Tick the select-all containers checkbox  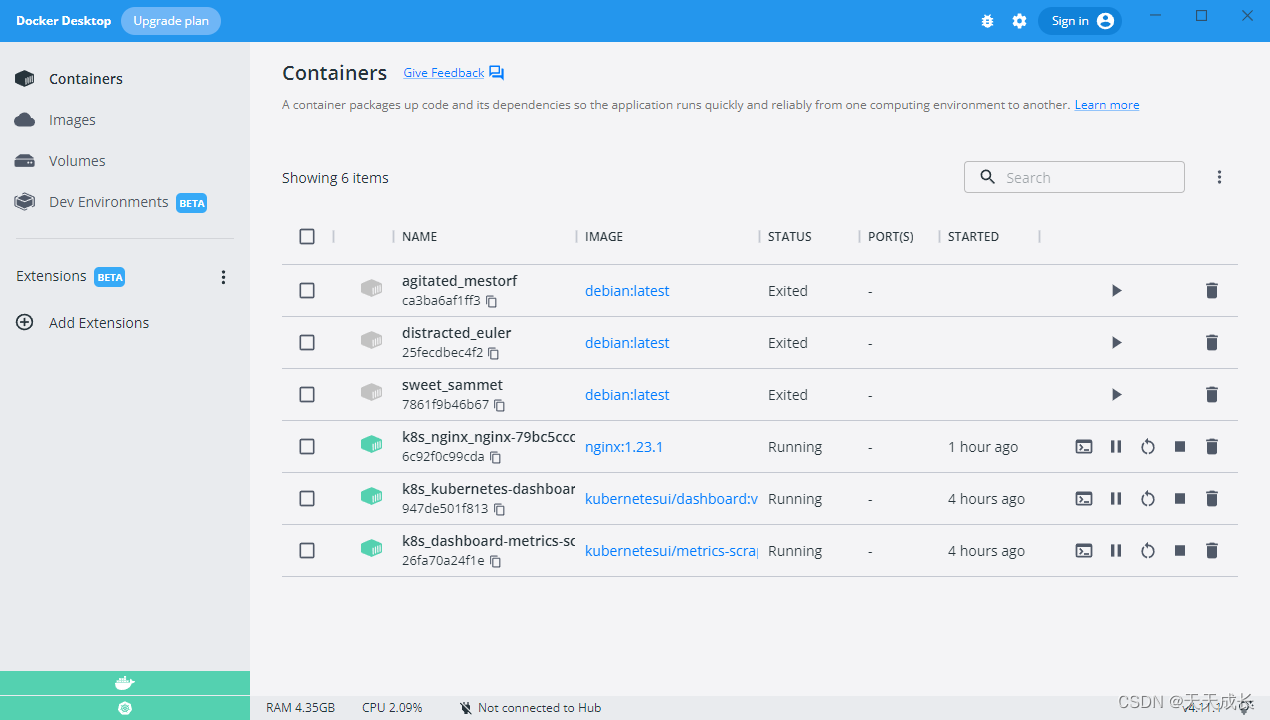tap(307, 237)
